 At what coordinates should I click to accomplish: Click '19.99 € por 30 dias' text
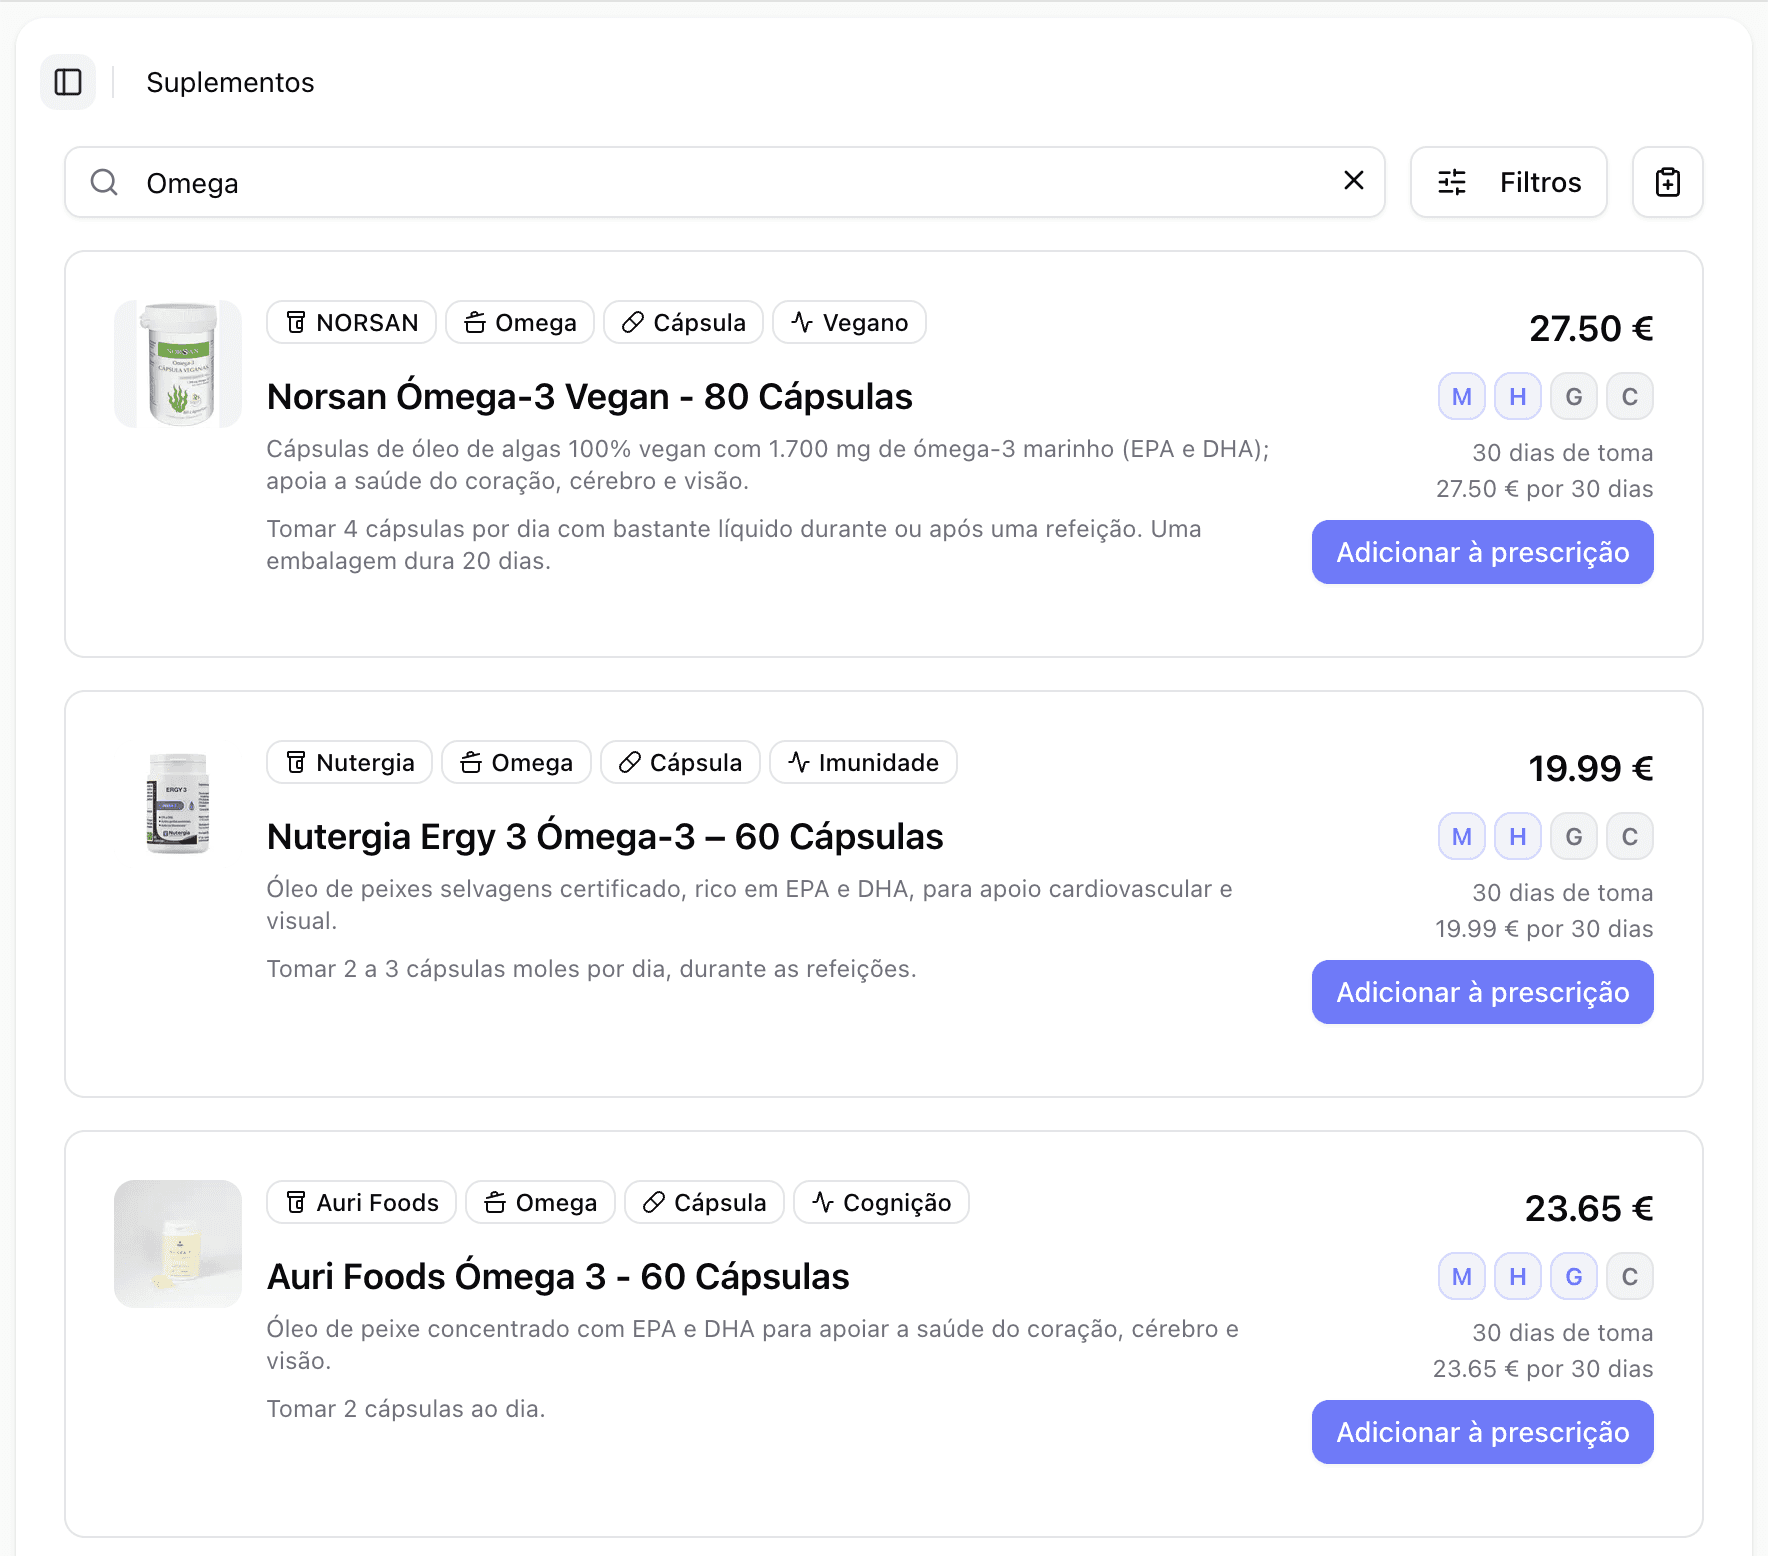(x=1544, y=928)
